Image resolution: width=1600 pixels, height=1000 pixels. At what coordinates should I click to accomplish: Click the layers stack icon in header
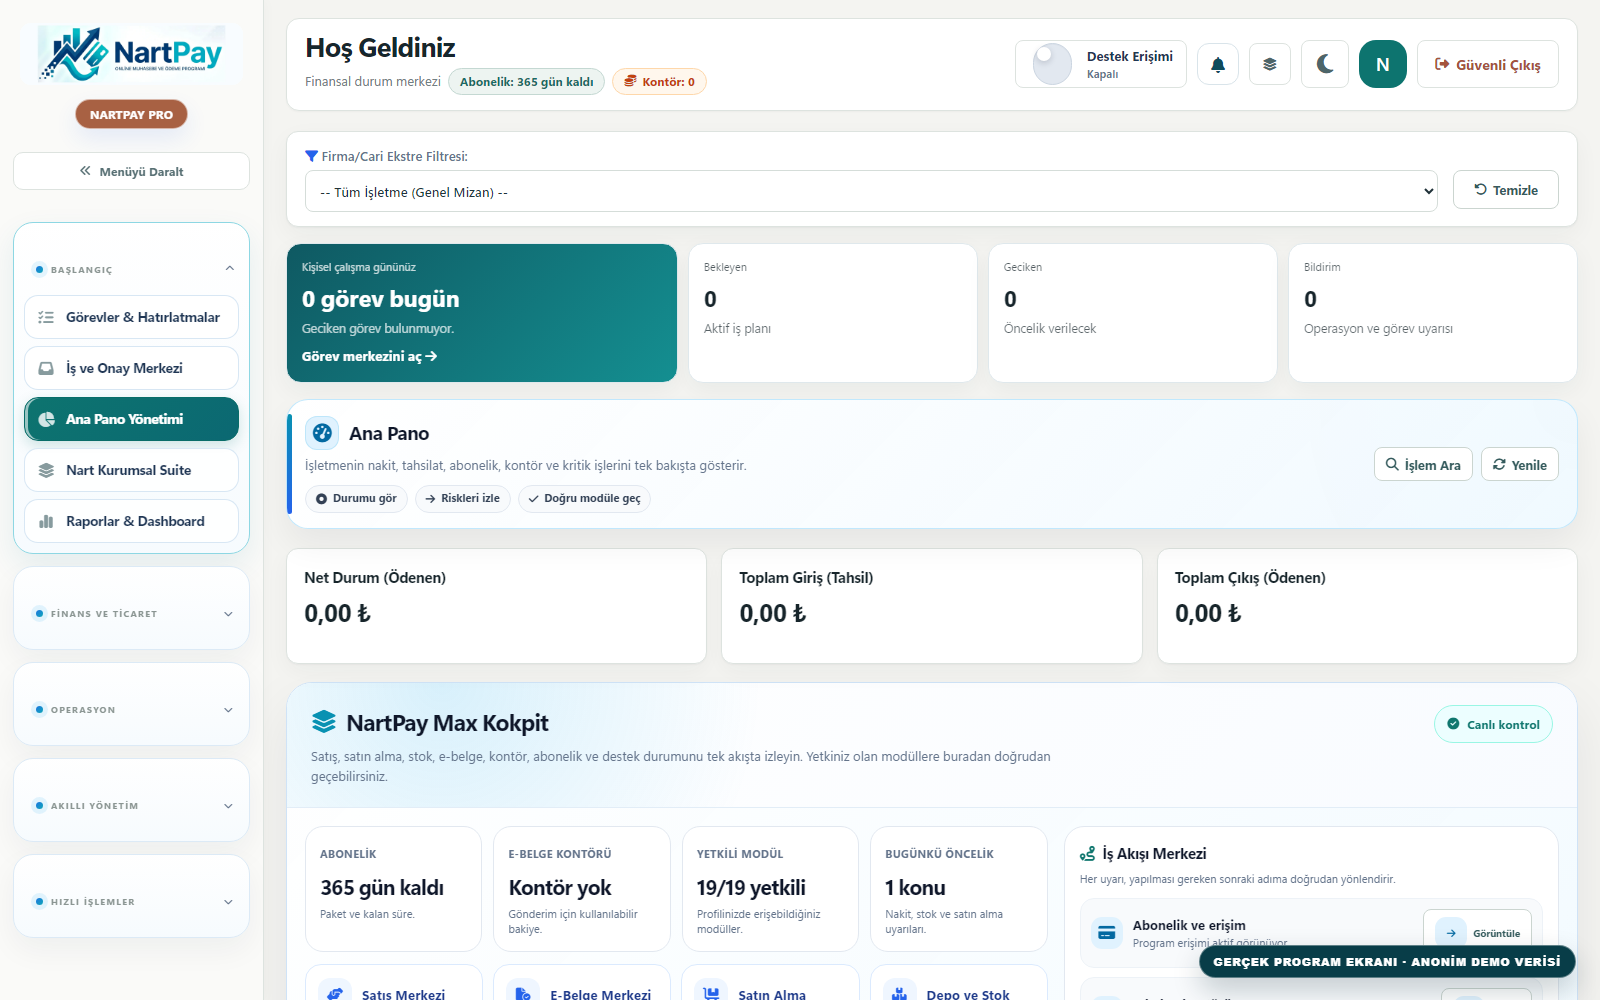pyautogui.click(x=1270, y=64)
